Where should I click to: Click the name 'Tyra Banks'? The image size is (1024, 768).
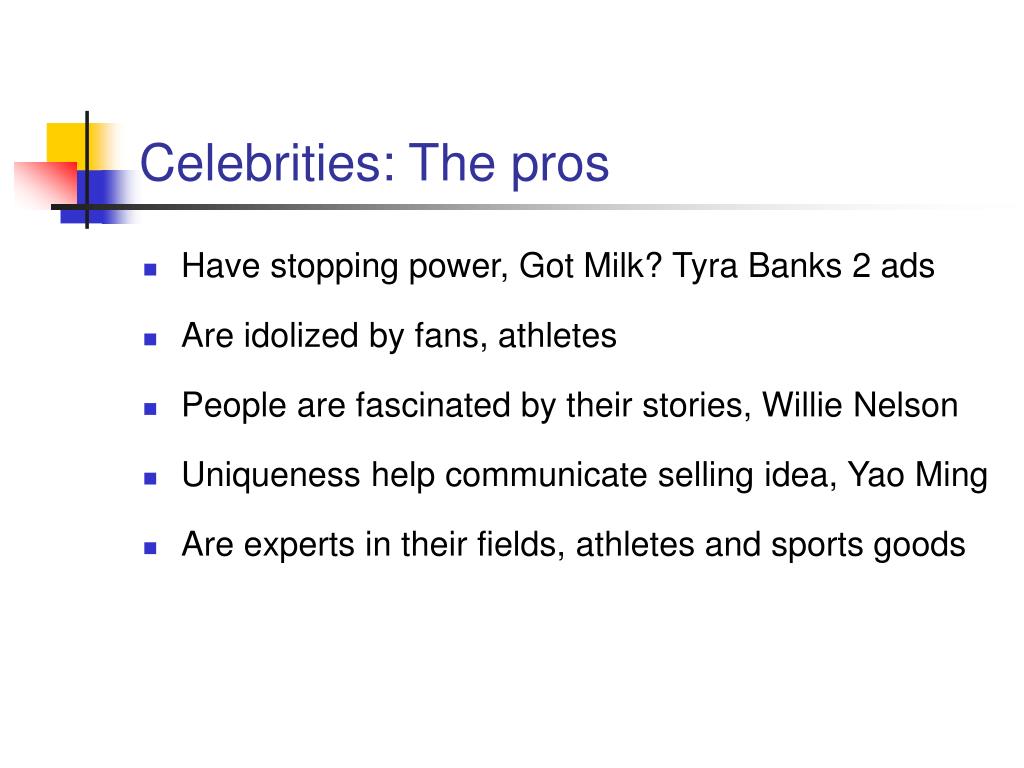click(757, 266)
